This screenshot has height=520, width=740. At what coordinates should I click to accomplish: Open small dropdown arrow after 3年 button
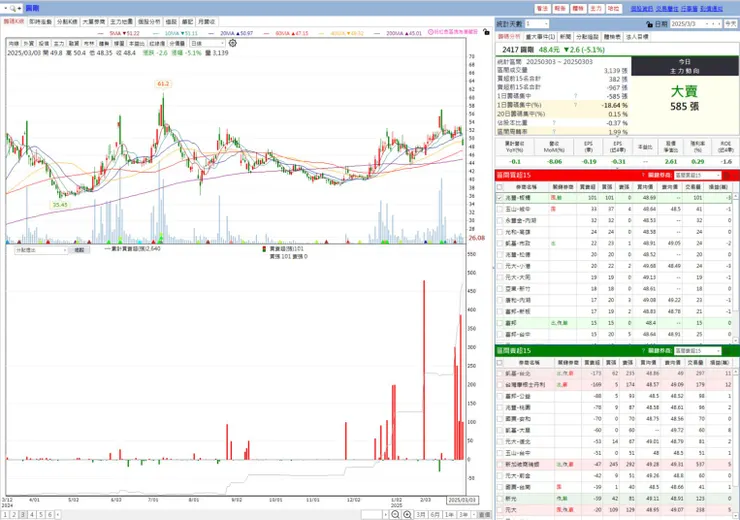[x=474, y=514]
